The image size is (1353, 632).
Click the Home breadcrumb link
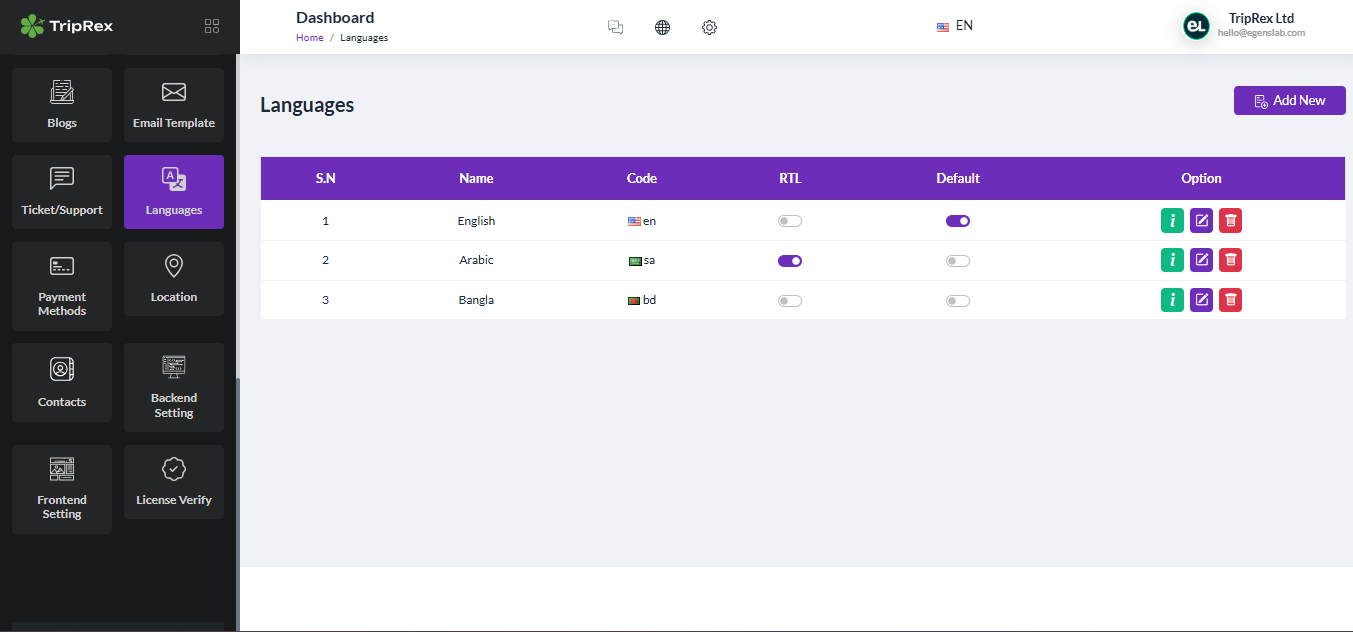(x=309, y=37)
